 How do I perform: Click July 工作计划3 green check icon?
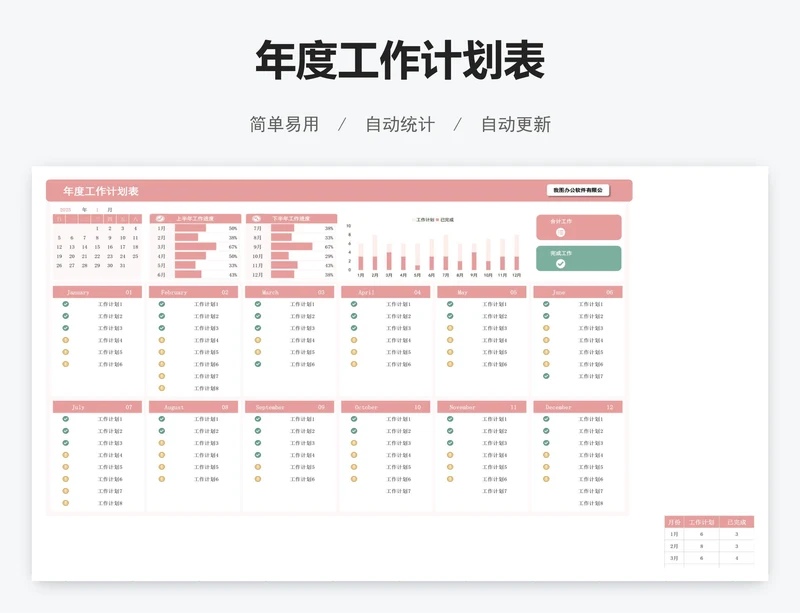click(65, 443)
